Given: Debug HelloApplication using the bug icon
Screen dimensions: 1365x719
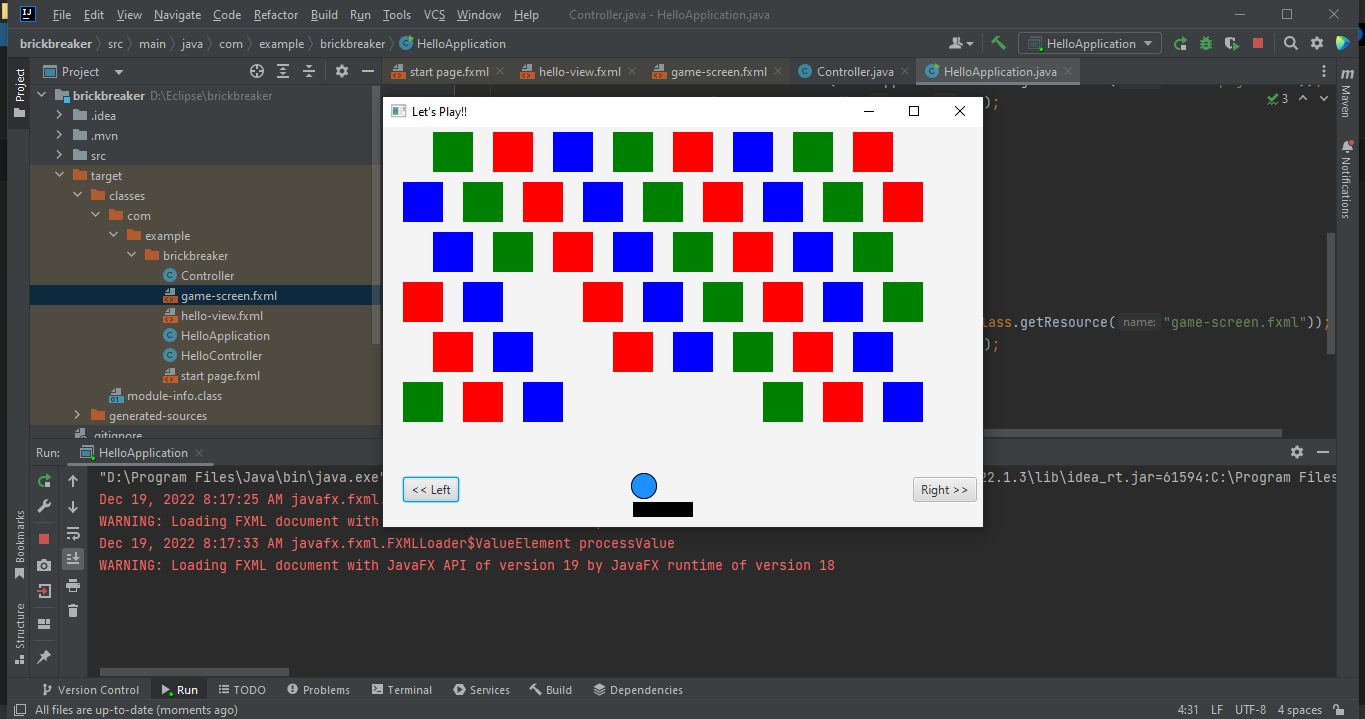Looking at the screenshot, I should 1205,43.
